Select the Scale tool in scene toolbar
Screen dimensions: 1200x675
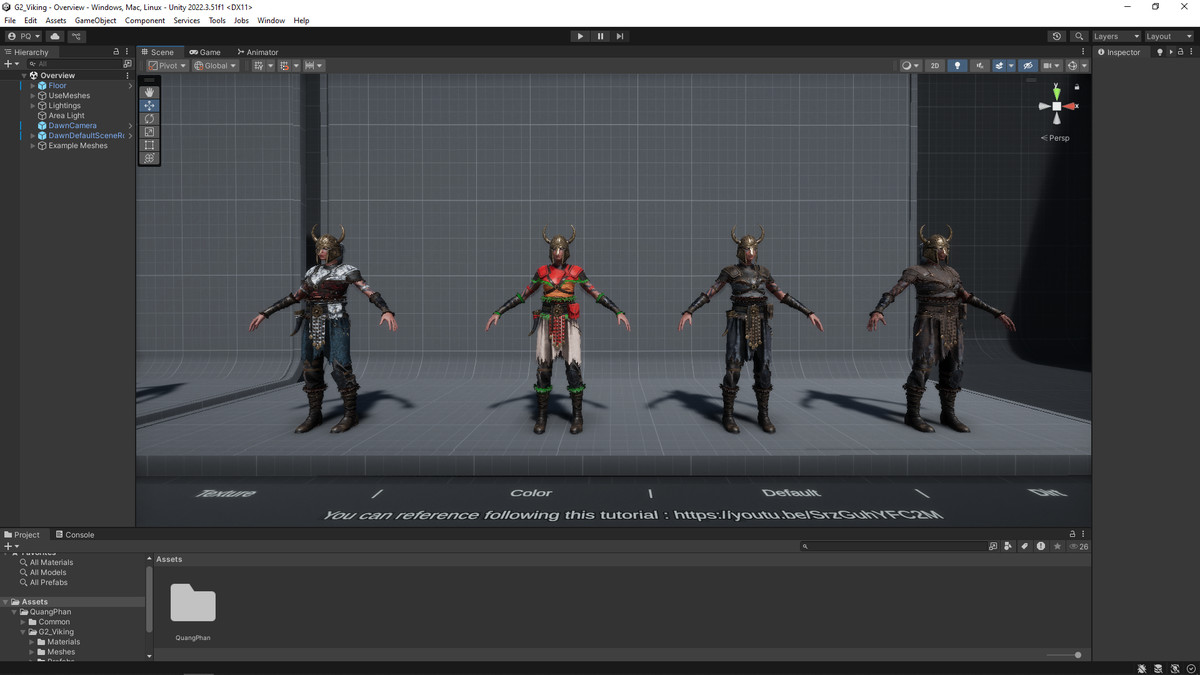point(149,132)
